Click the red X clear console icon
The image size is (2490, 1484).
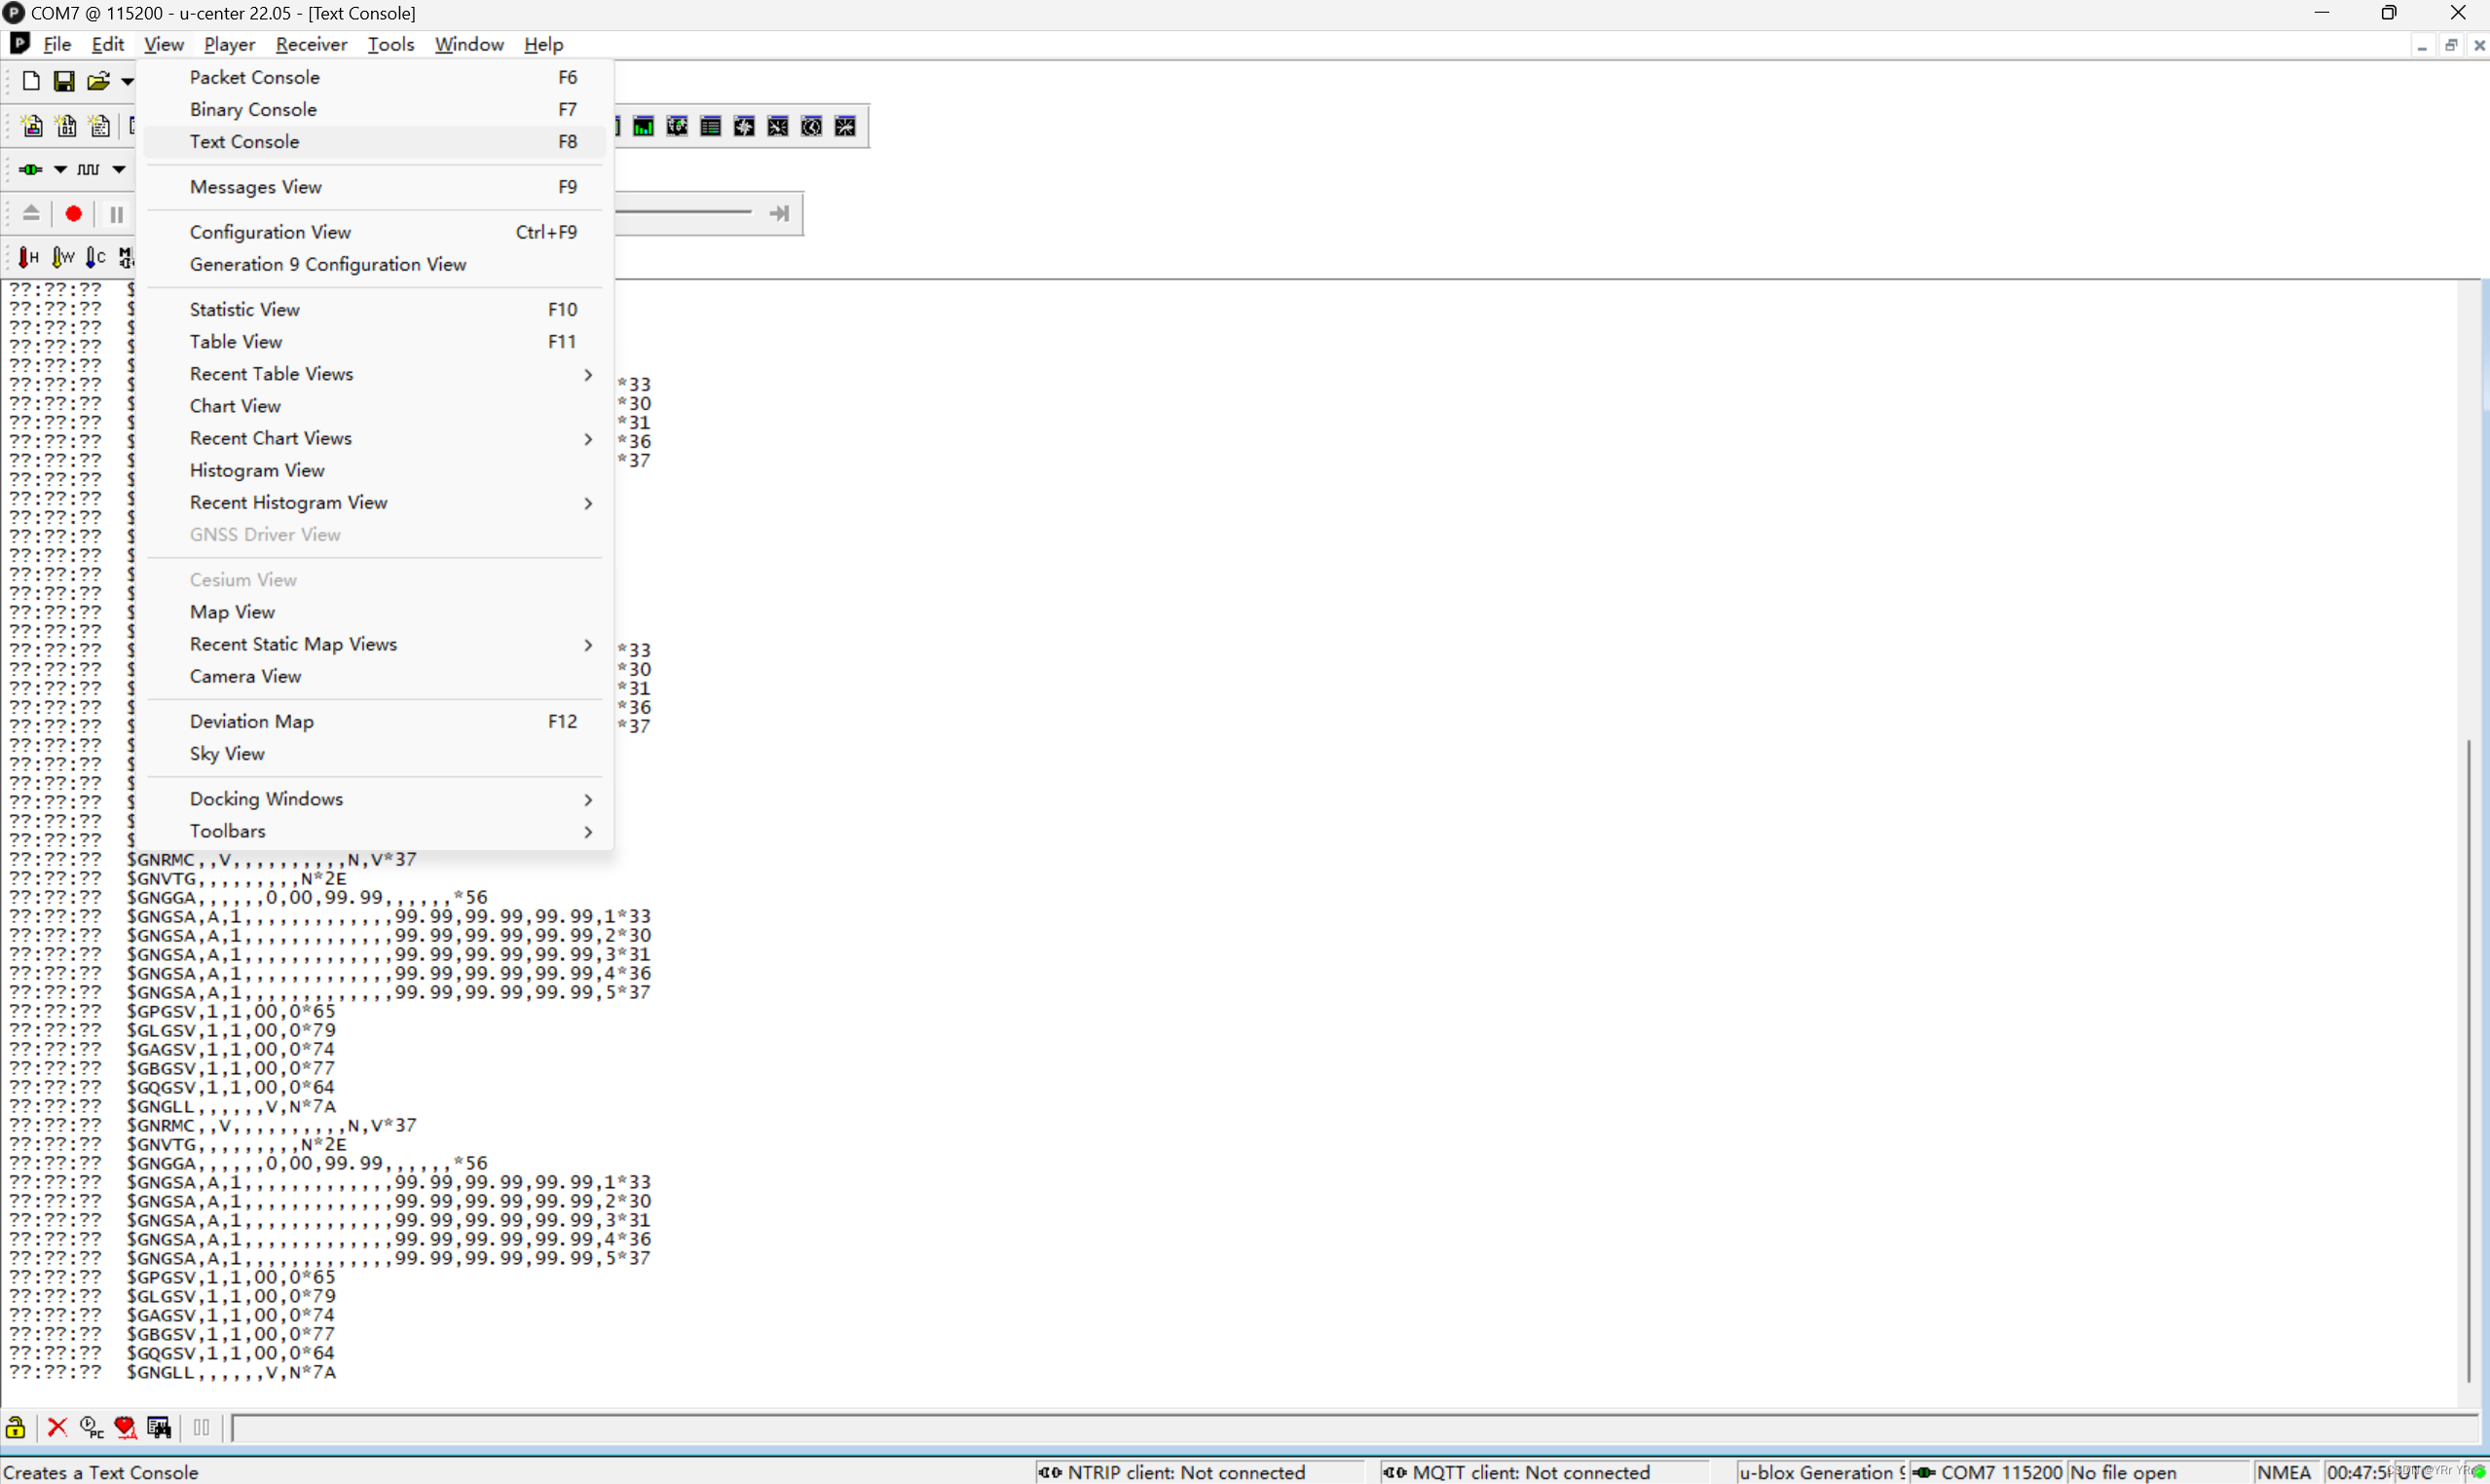tap(57, 1427)
